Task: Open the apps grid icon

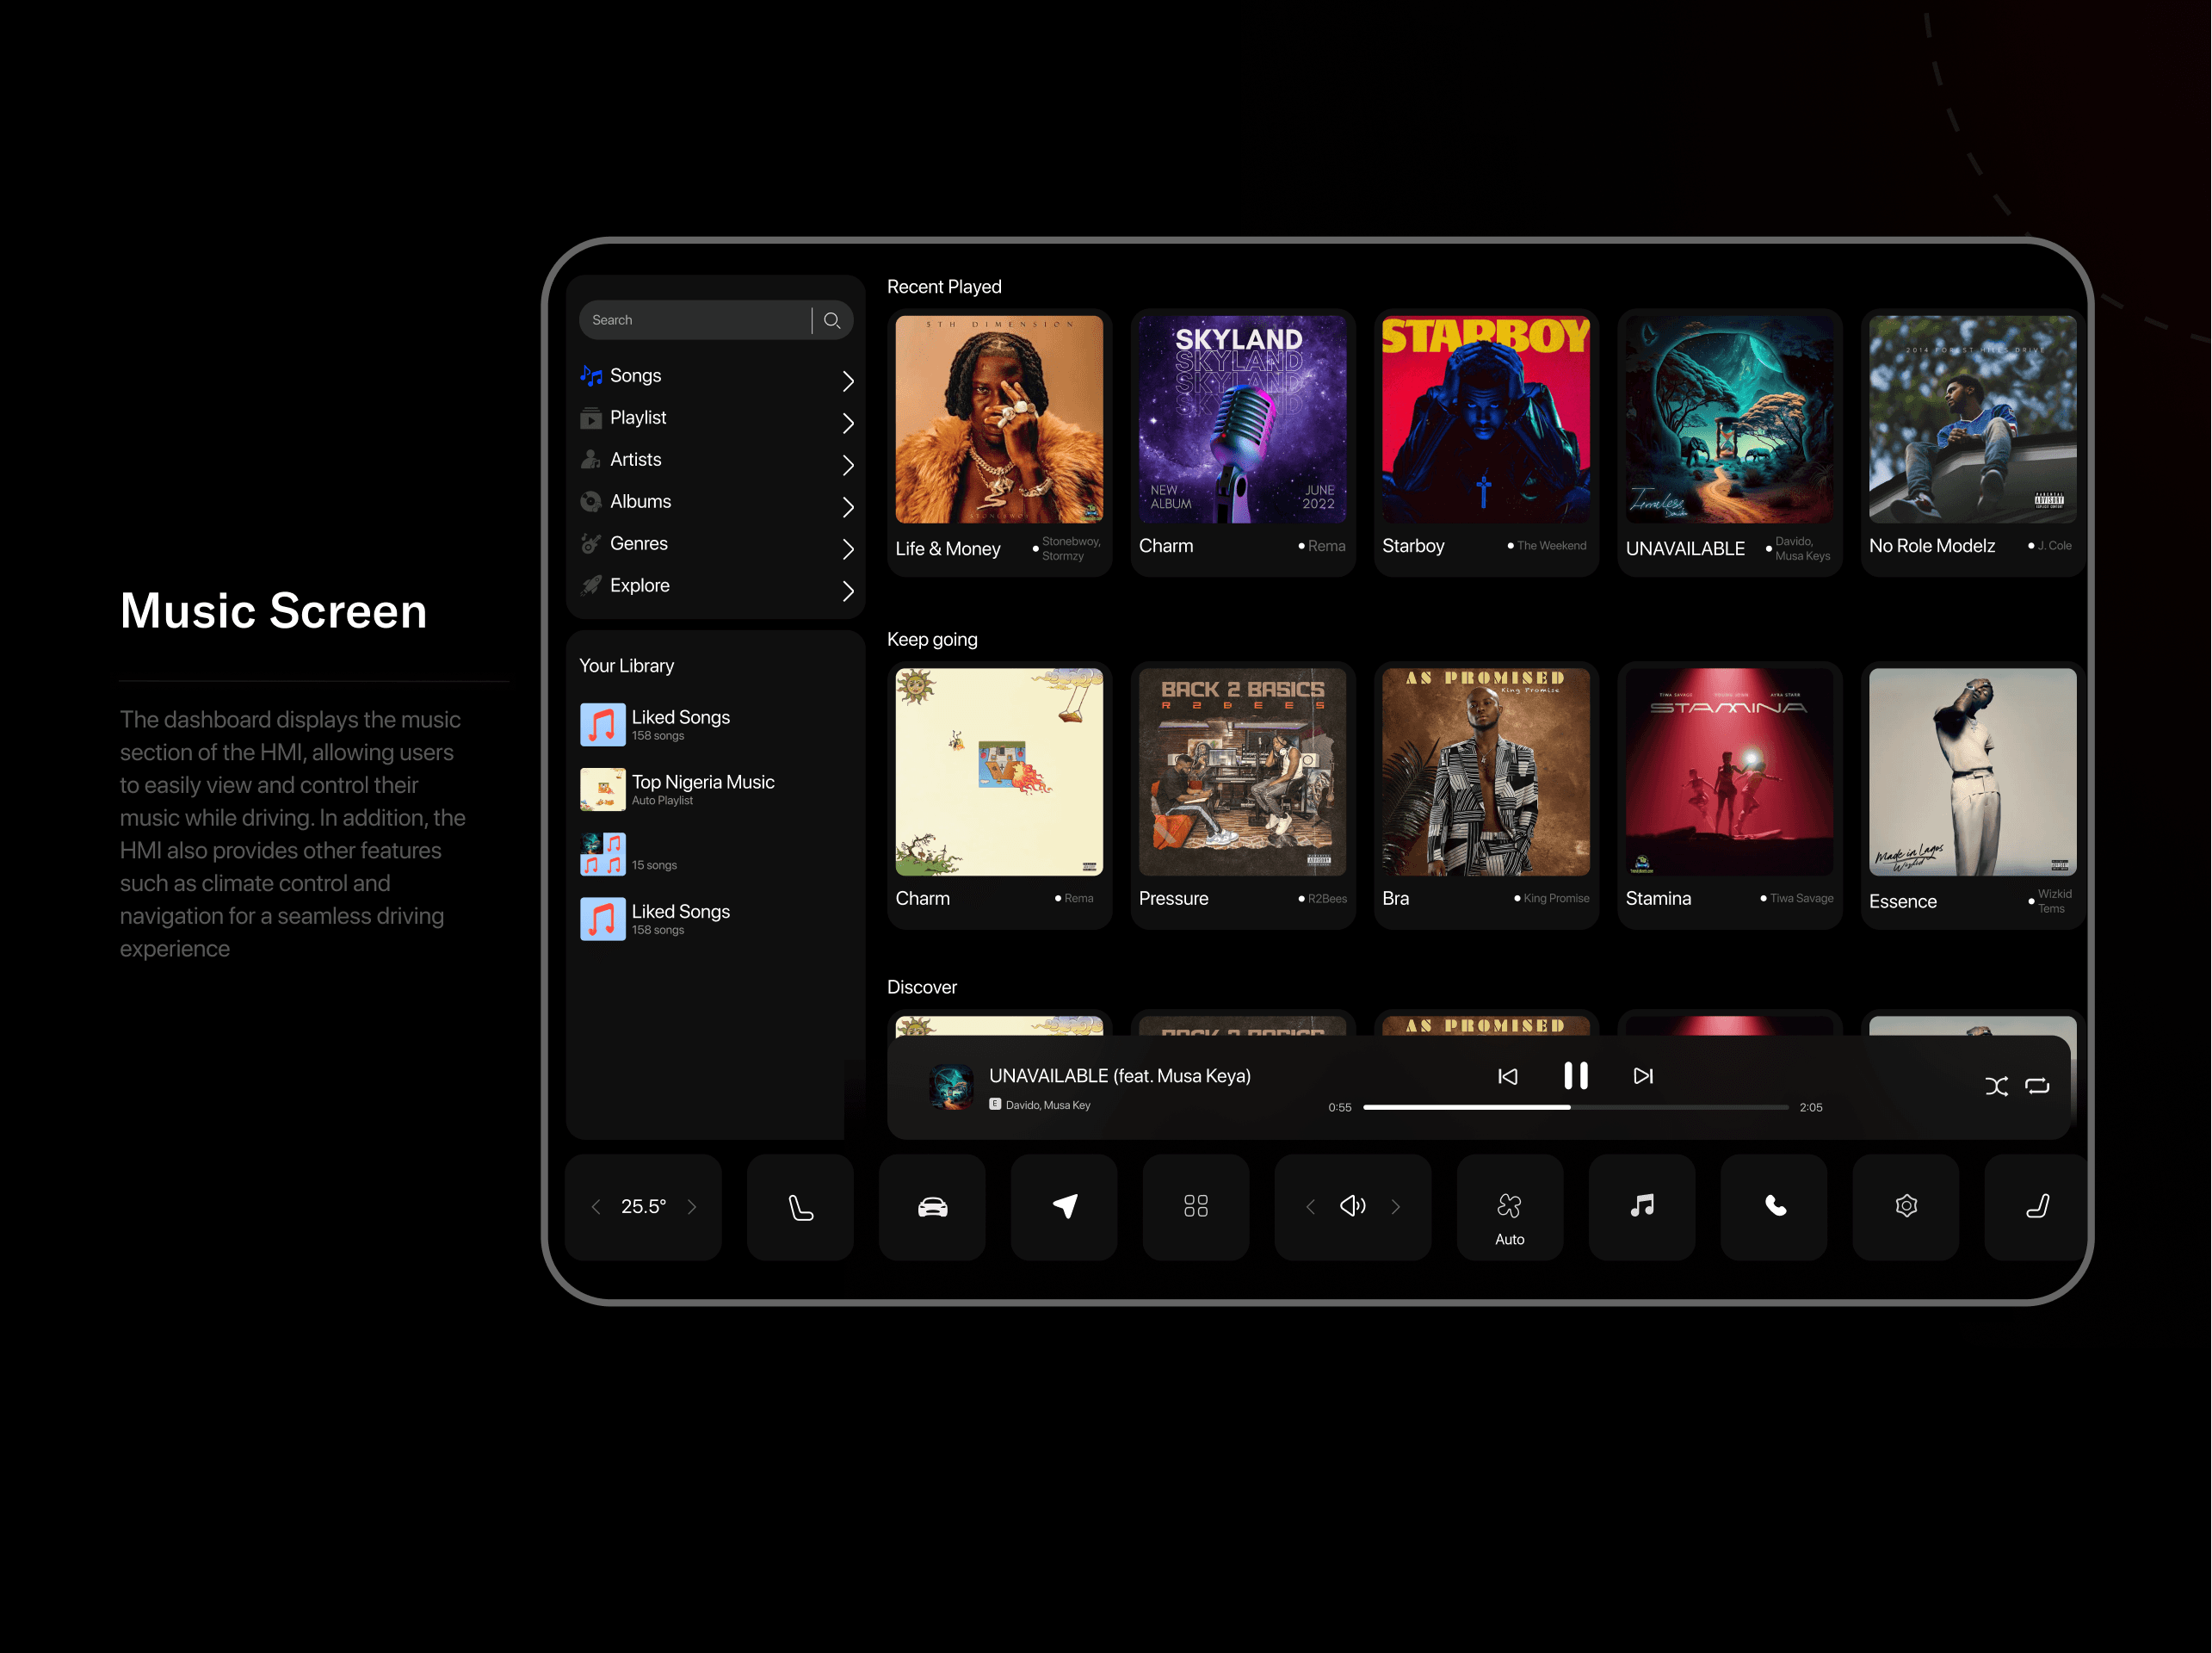Action: [x=1196, y=1207]
